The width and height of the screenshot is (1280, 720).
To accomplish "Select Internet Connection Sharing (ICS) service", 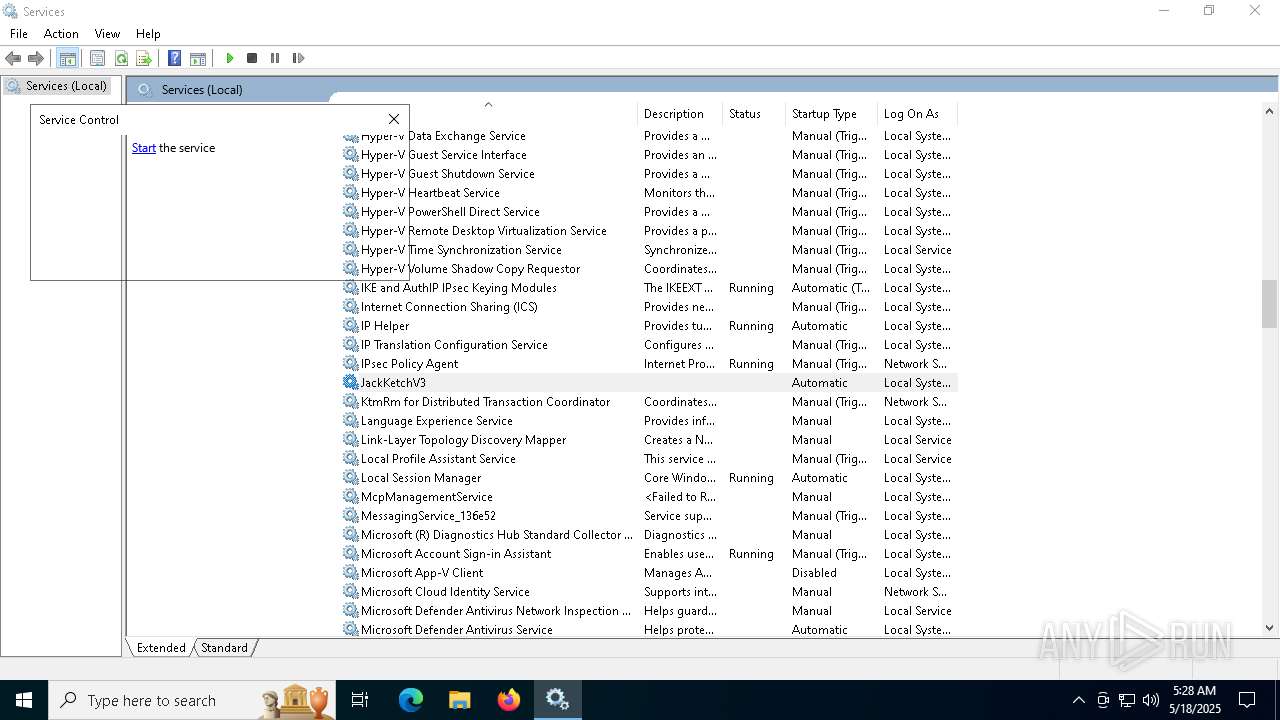I will (449, 307).
